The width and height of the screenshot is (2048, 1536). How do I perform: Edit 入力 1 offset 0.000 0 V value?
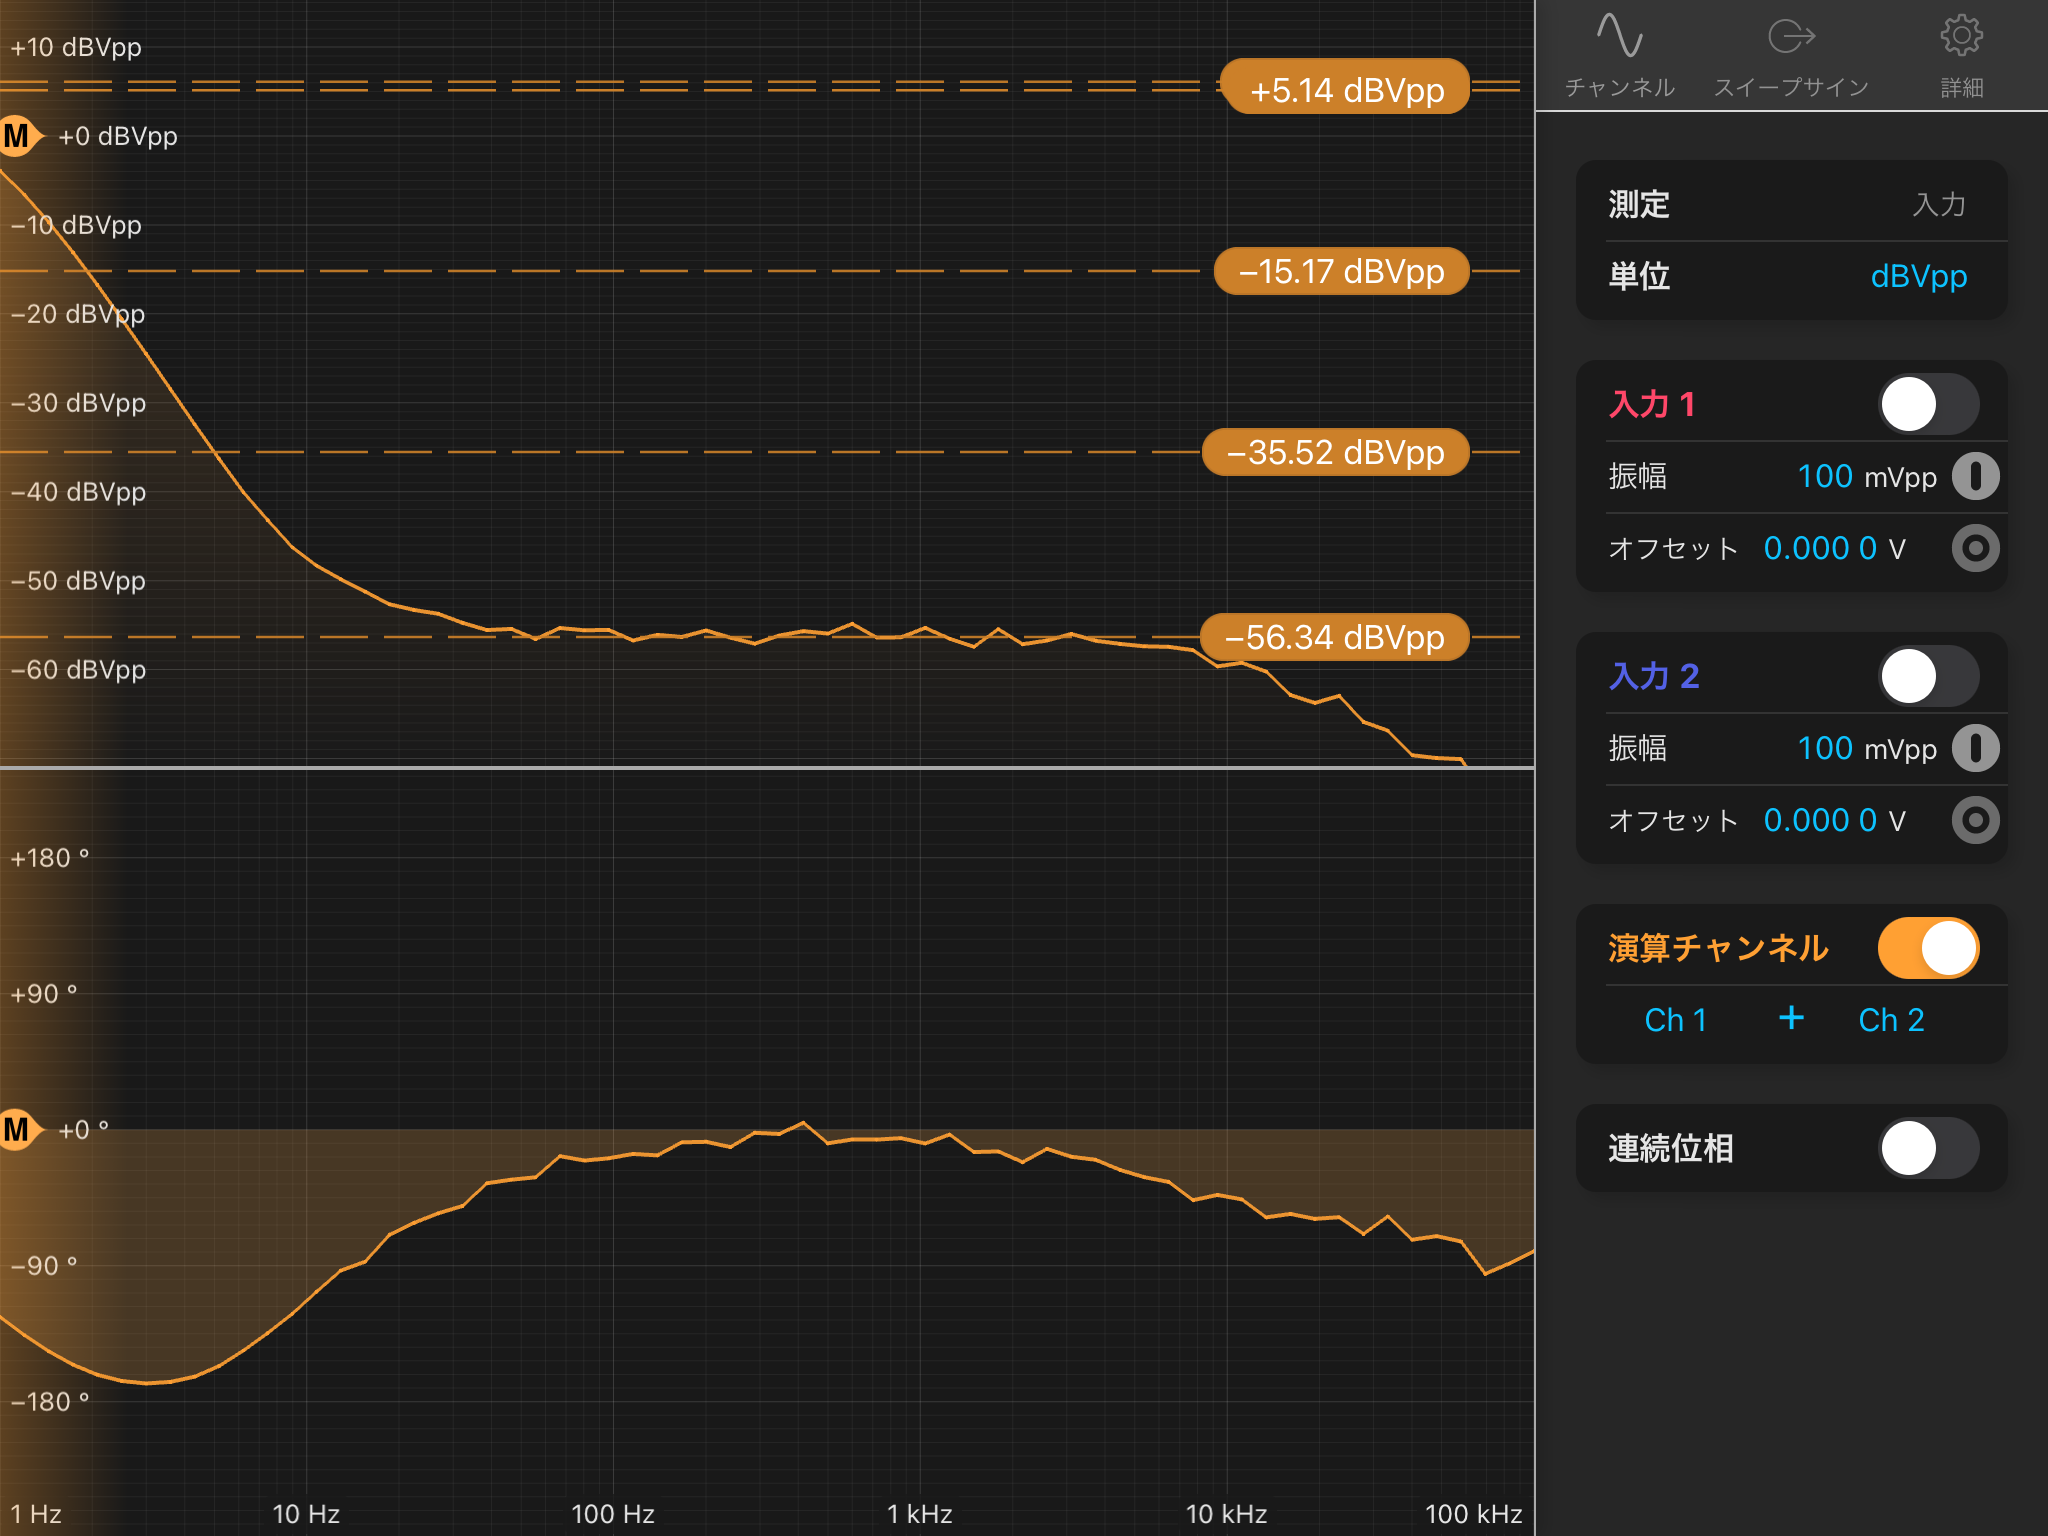point(1834,548)
